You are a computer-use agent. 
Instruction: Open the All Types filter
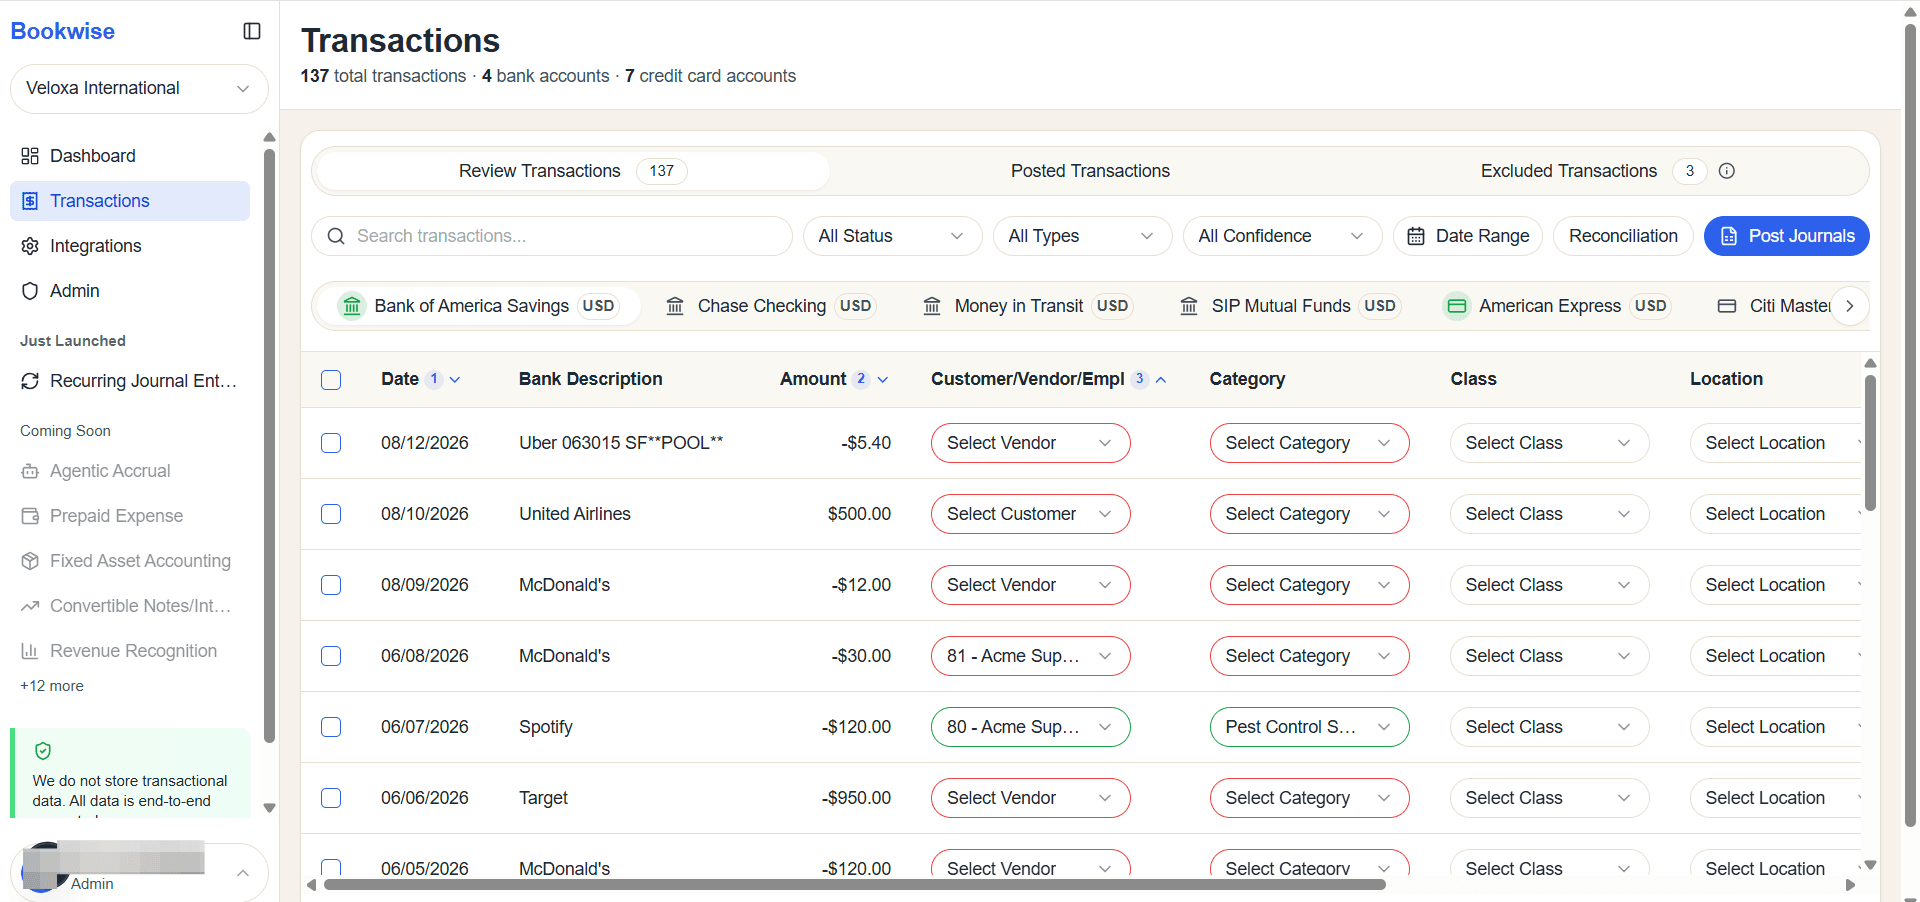pyautogui.click(x=1083, y=236)
